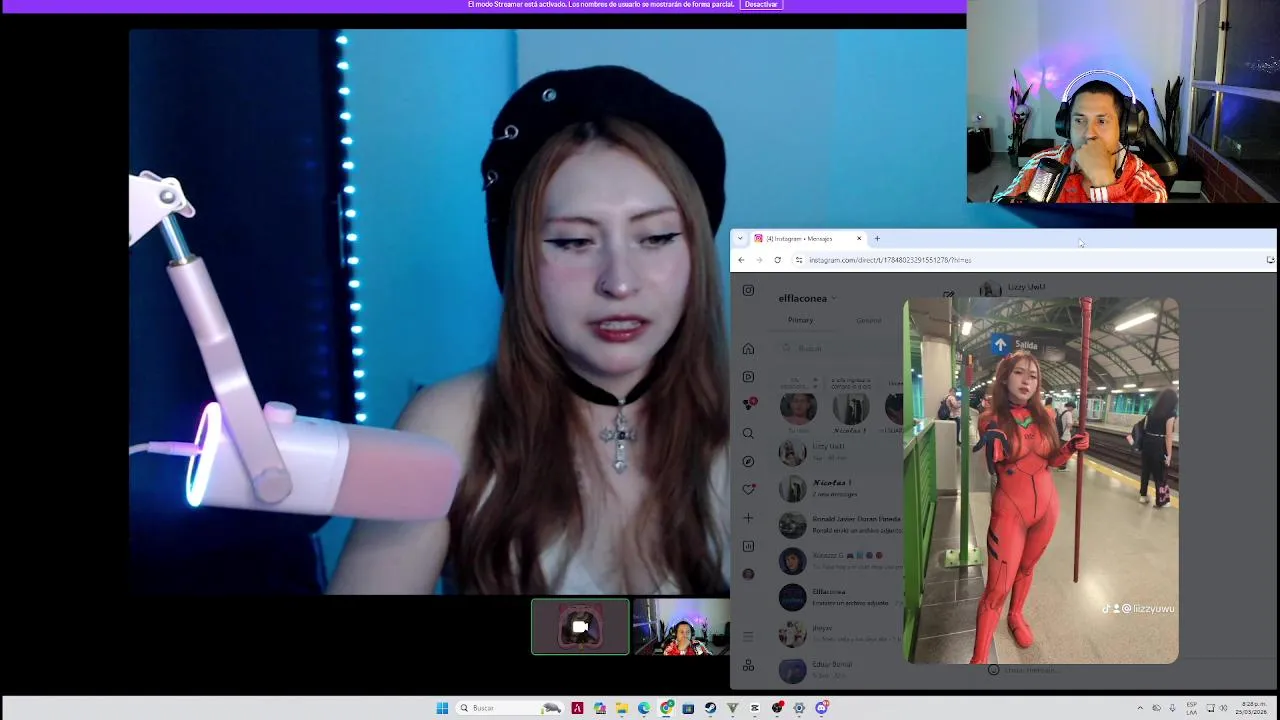Open the taskbar clock and date
Image resolution: width=1280 pixels, height=720 pixels.
[x=1253, y=708]
